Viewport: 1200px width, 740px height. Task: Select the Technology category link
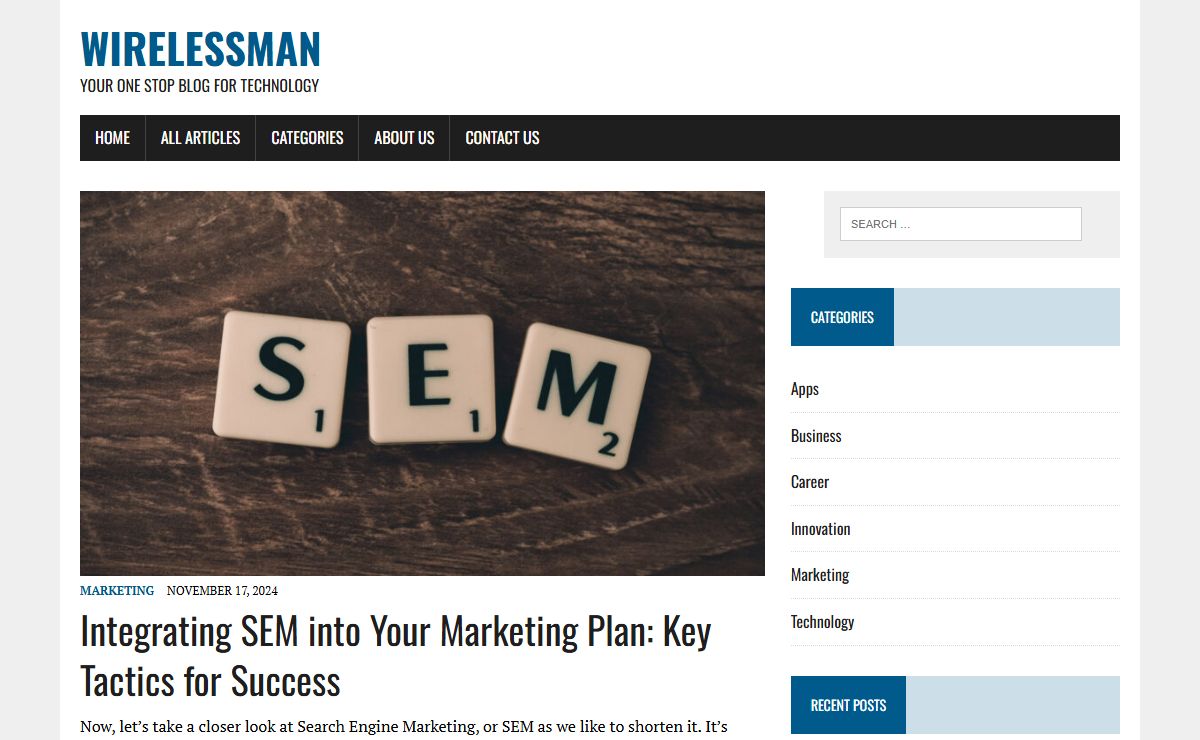(x=822, y=622)
